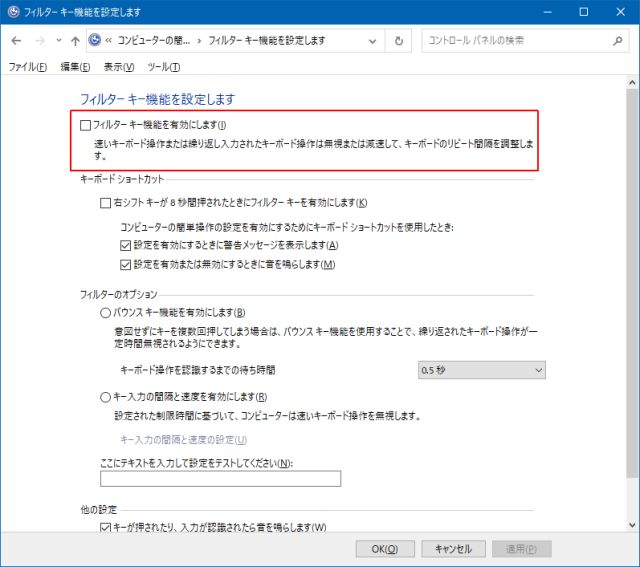Click the control panel icon in address bar
Image resolution: width=640 pixels, height=567 pixels.
[x=95, y=41]
